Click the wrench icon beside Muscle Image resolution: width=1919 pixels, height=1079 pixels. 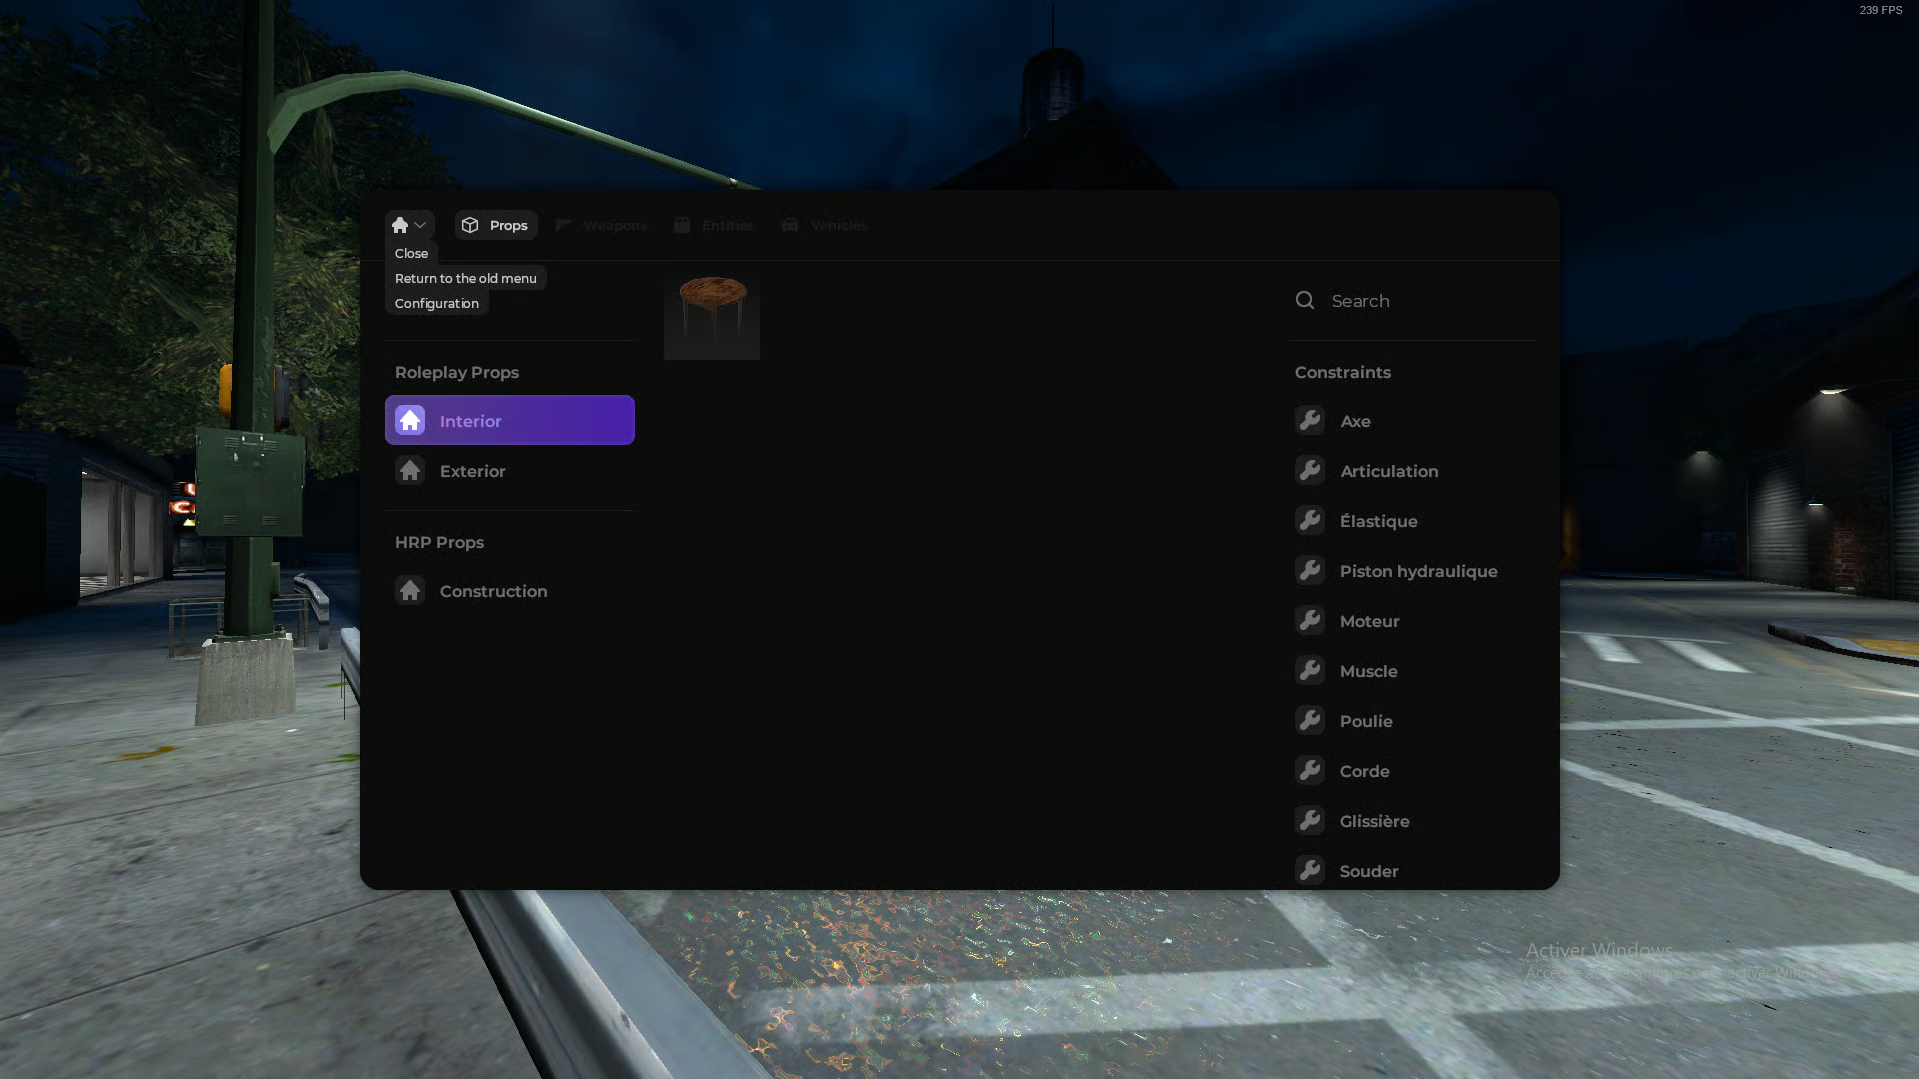[x=1310, y=670]
